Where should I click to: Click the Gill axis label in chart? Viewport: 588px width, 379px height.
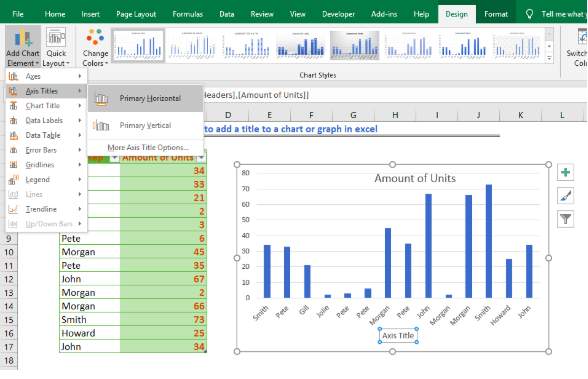click(x=304, y=310)
